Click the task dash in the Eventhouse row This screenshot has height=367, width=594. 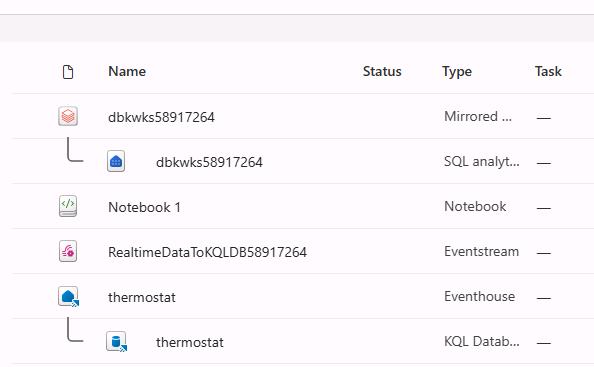tap(543, 298)
